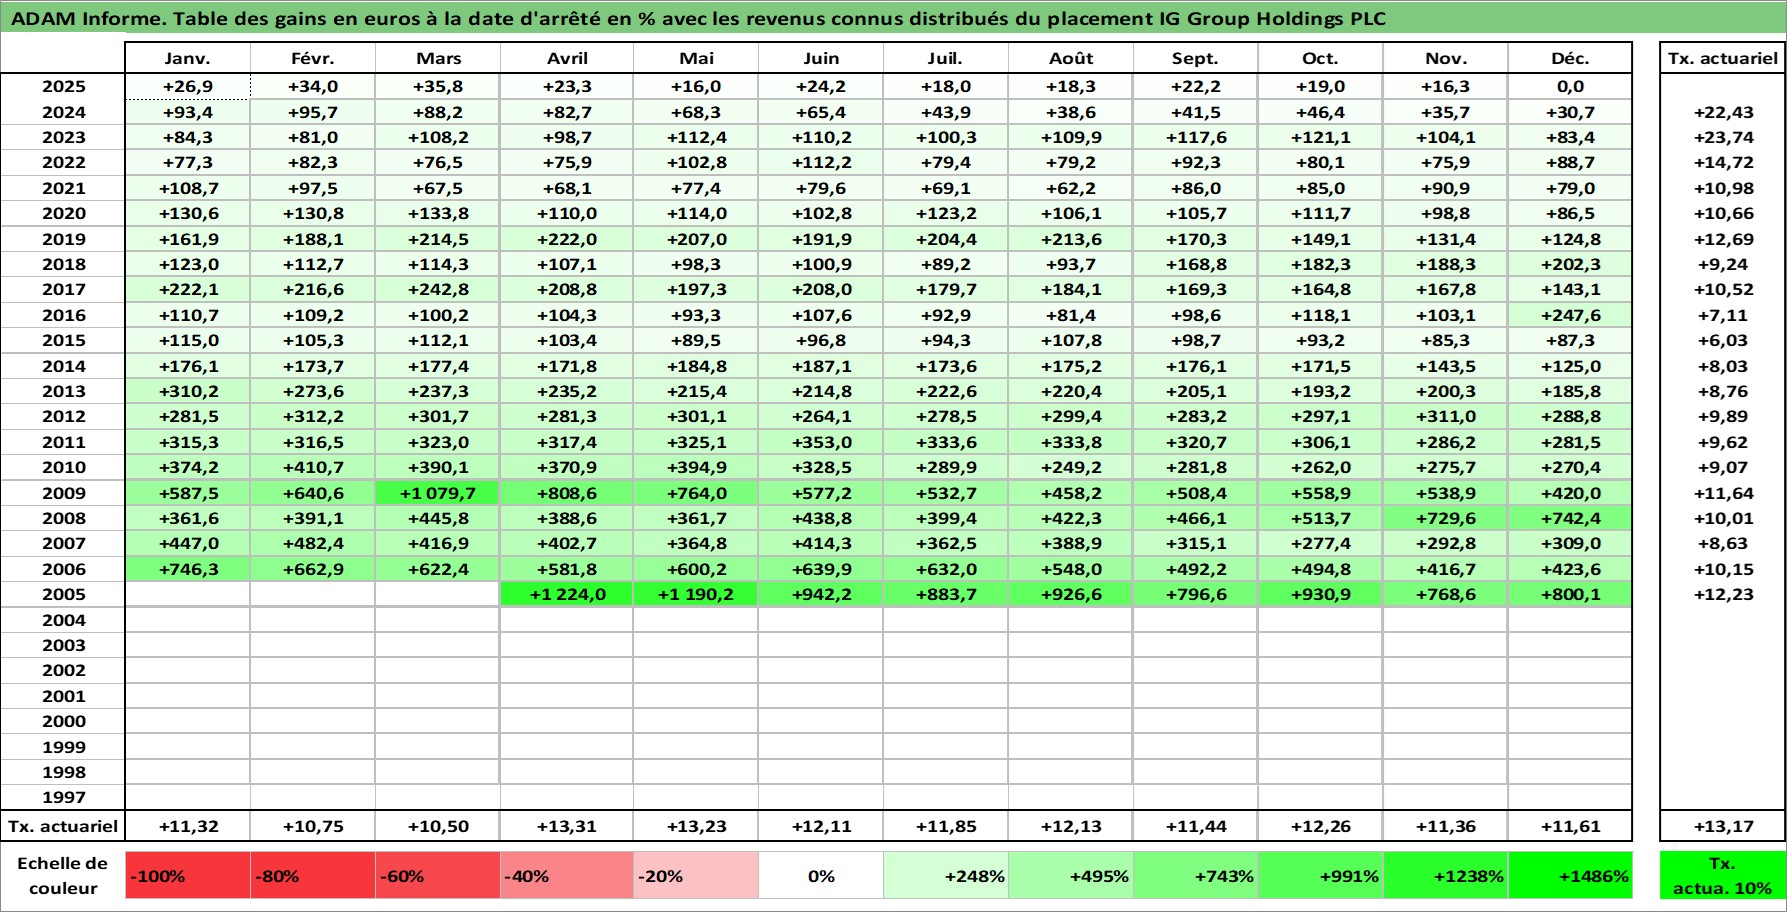Click the +991% green swatch
Screen dimensions: 1787x912
(x=1321, y=876)
